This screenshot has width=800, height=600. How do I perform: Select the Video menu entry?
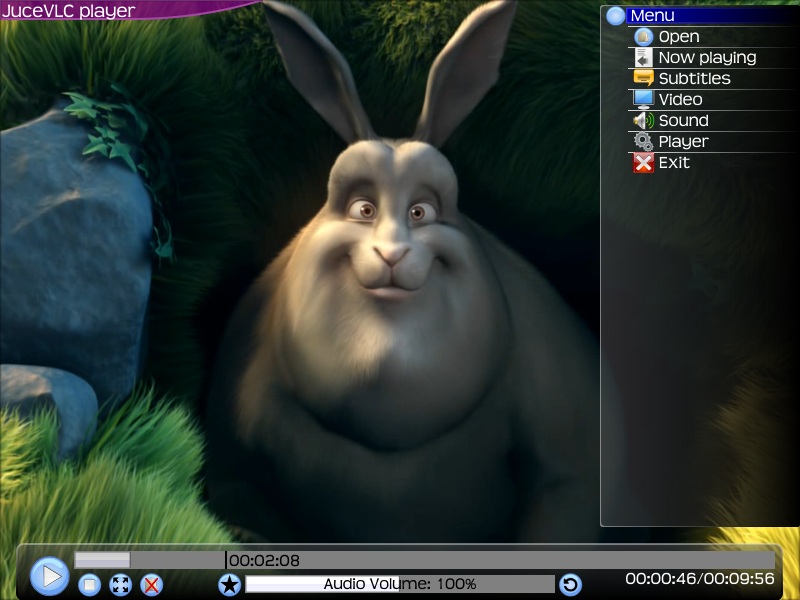[x=712, y=99]
